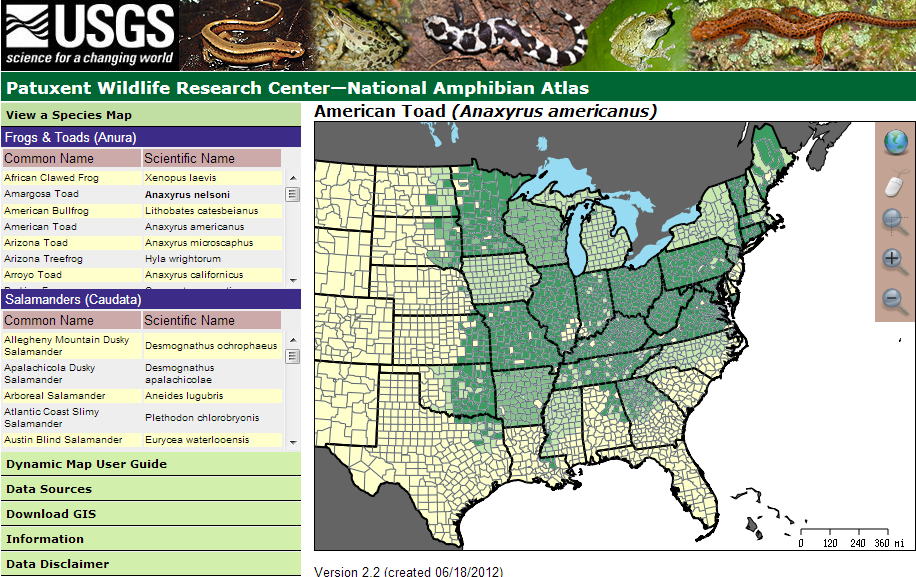Open the Data Disclaimer section
916x577 pixels.
tap(151, 564)
